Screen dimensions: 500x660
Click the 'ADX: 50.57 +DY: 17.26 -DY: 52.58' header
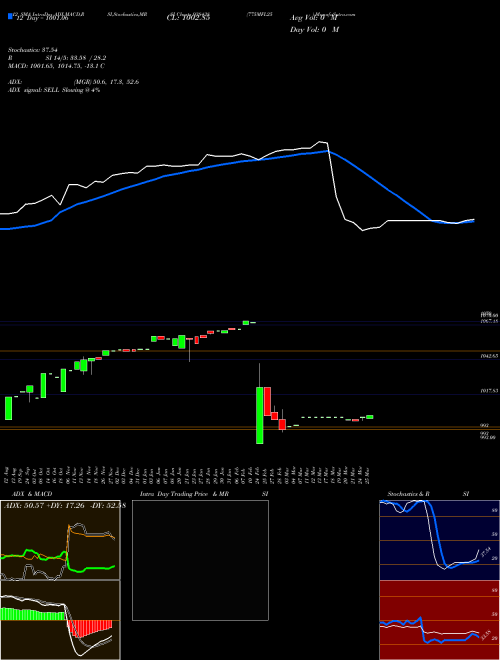pos(64,505)
